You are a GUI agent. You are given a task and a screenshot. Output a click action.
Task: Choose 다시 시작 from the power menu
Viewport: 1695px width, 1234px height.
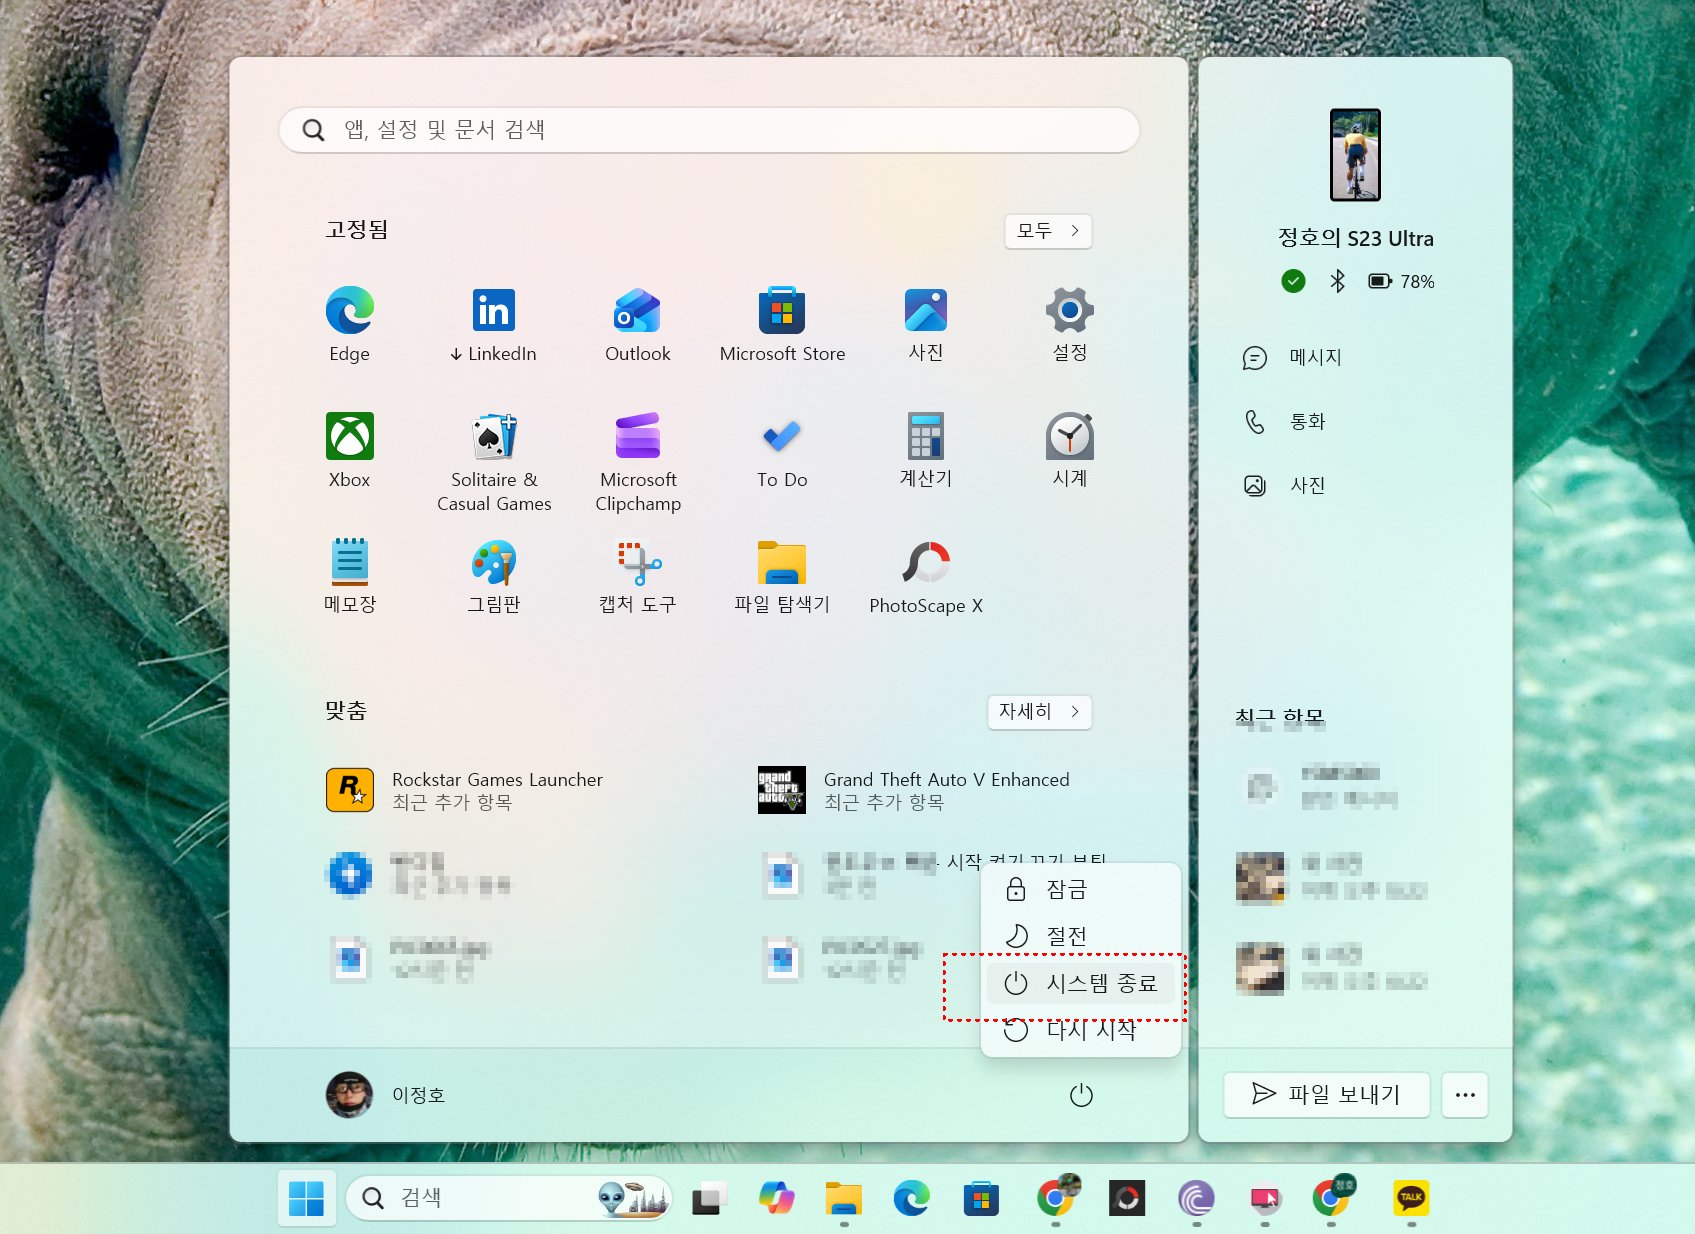tap(1081, 1030)
